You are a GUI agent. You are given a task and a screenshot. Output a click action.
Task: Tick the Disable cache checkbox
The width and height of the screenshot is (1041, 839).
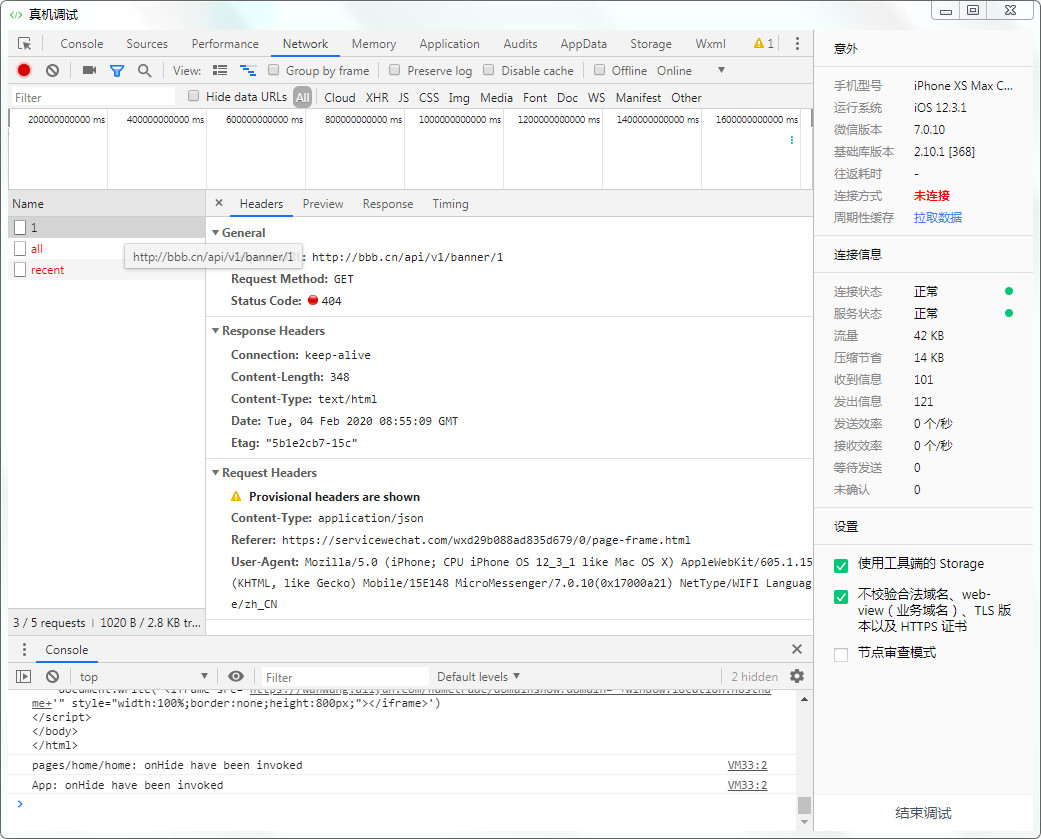point(489,70)
